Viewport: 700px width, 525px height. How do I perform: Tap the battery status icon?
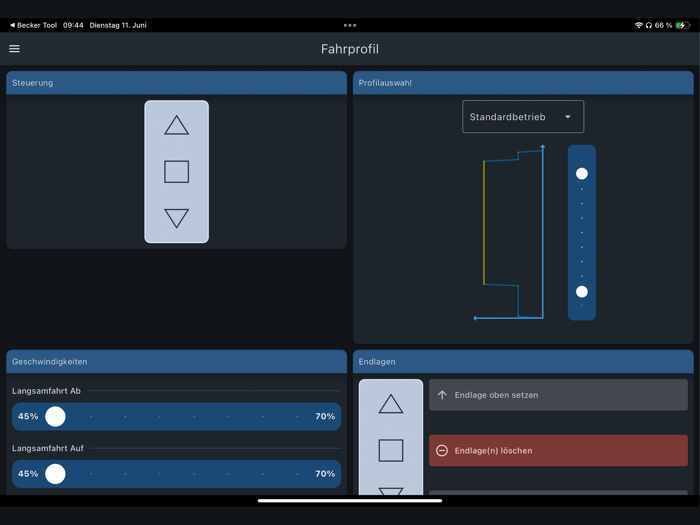683,25
